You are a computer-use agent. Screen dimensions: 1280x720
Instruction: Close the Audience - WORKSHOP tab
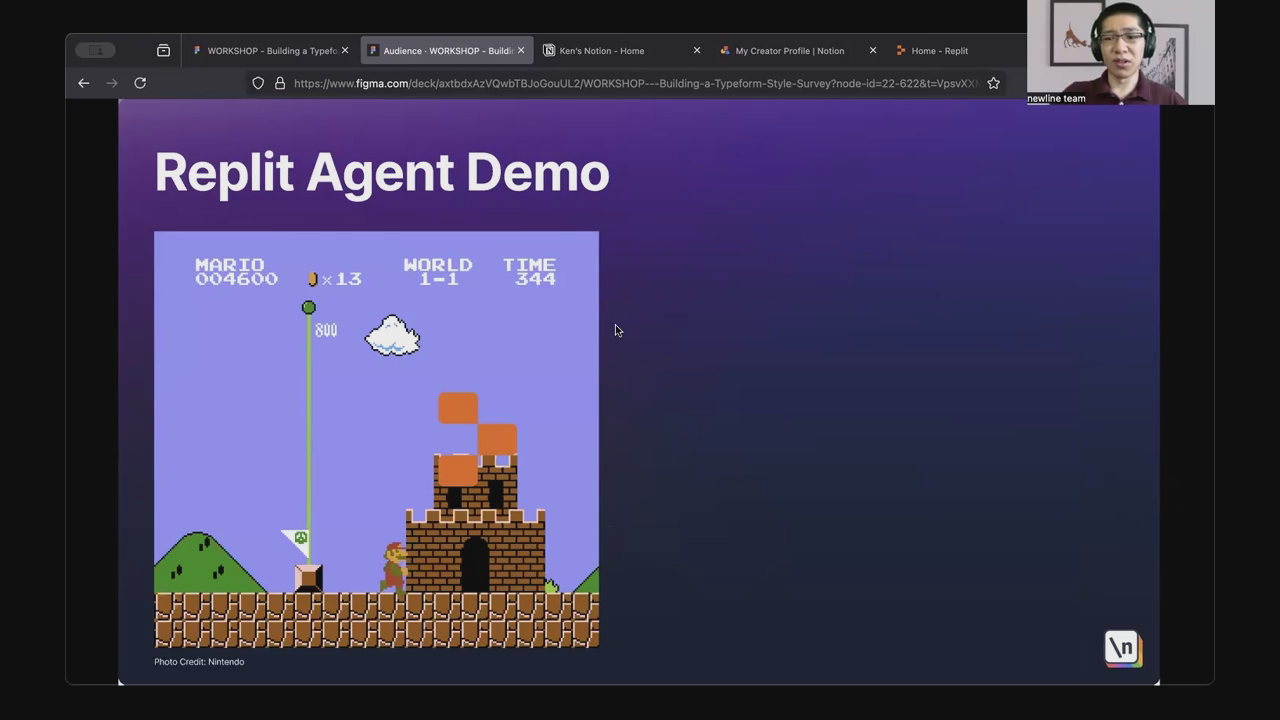[x=521, y=50]
